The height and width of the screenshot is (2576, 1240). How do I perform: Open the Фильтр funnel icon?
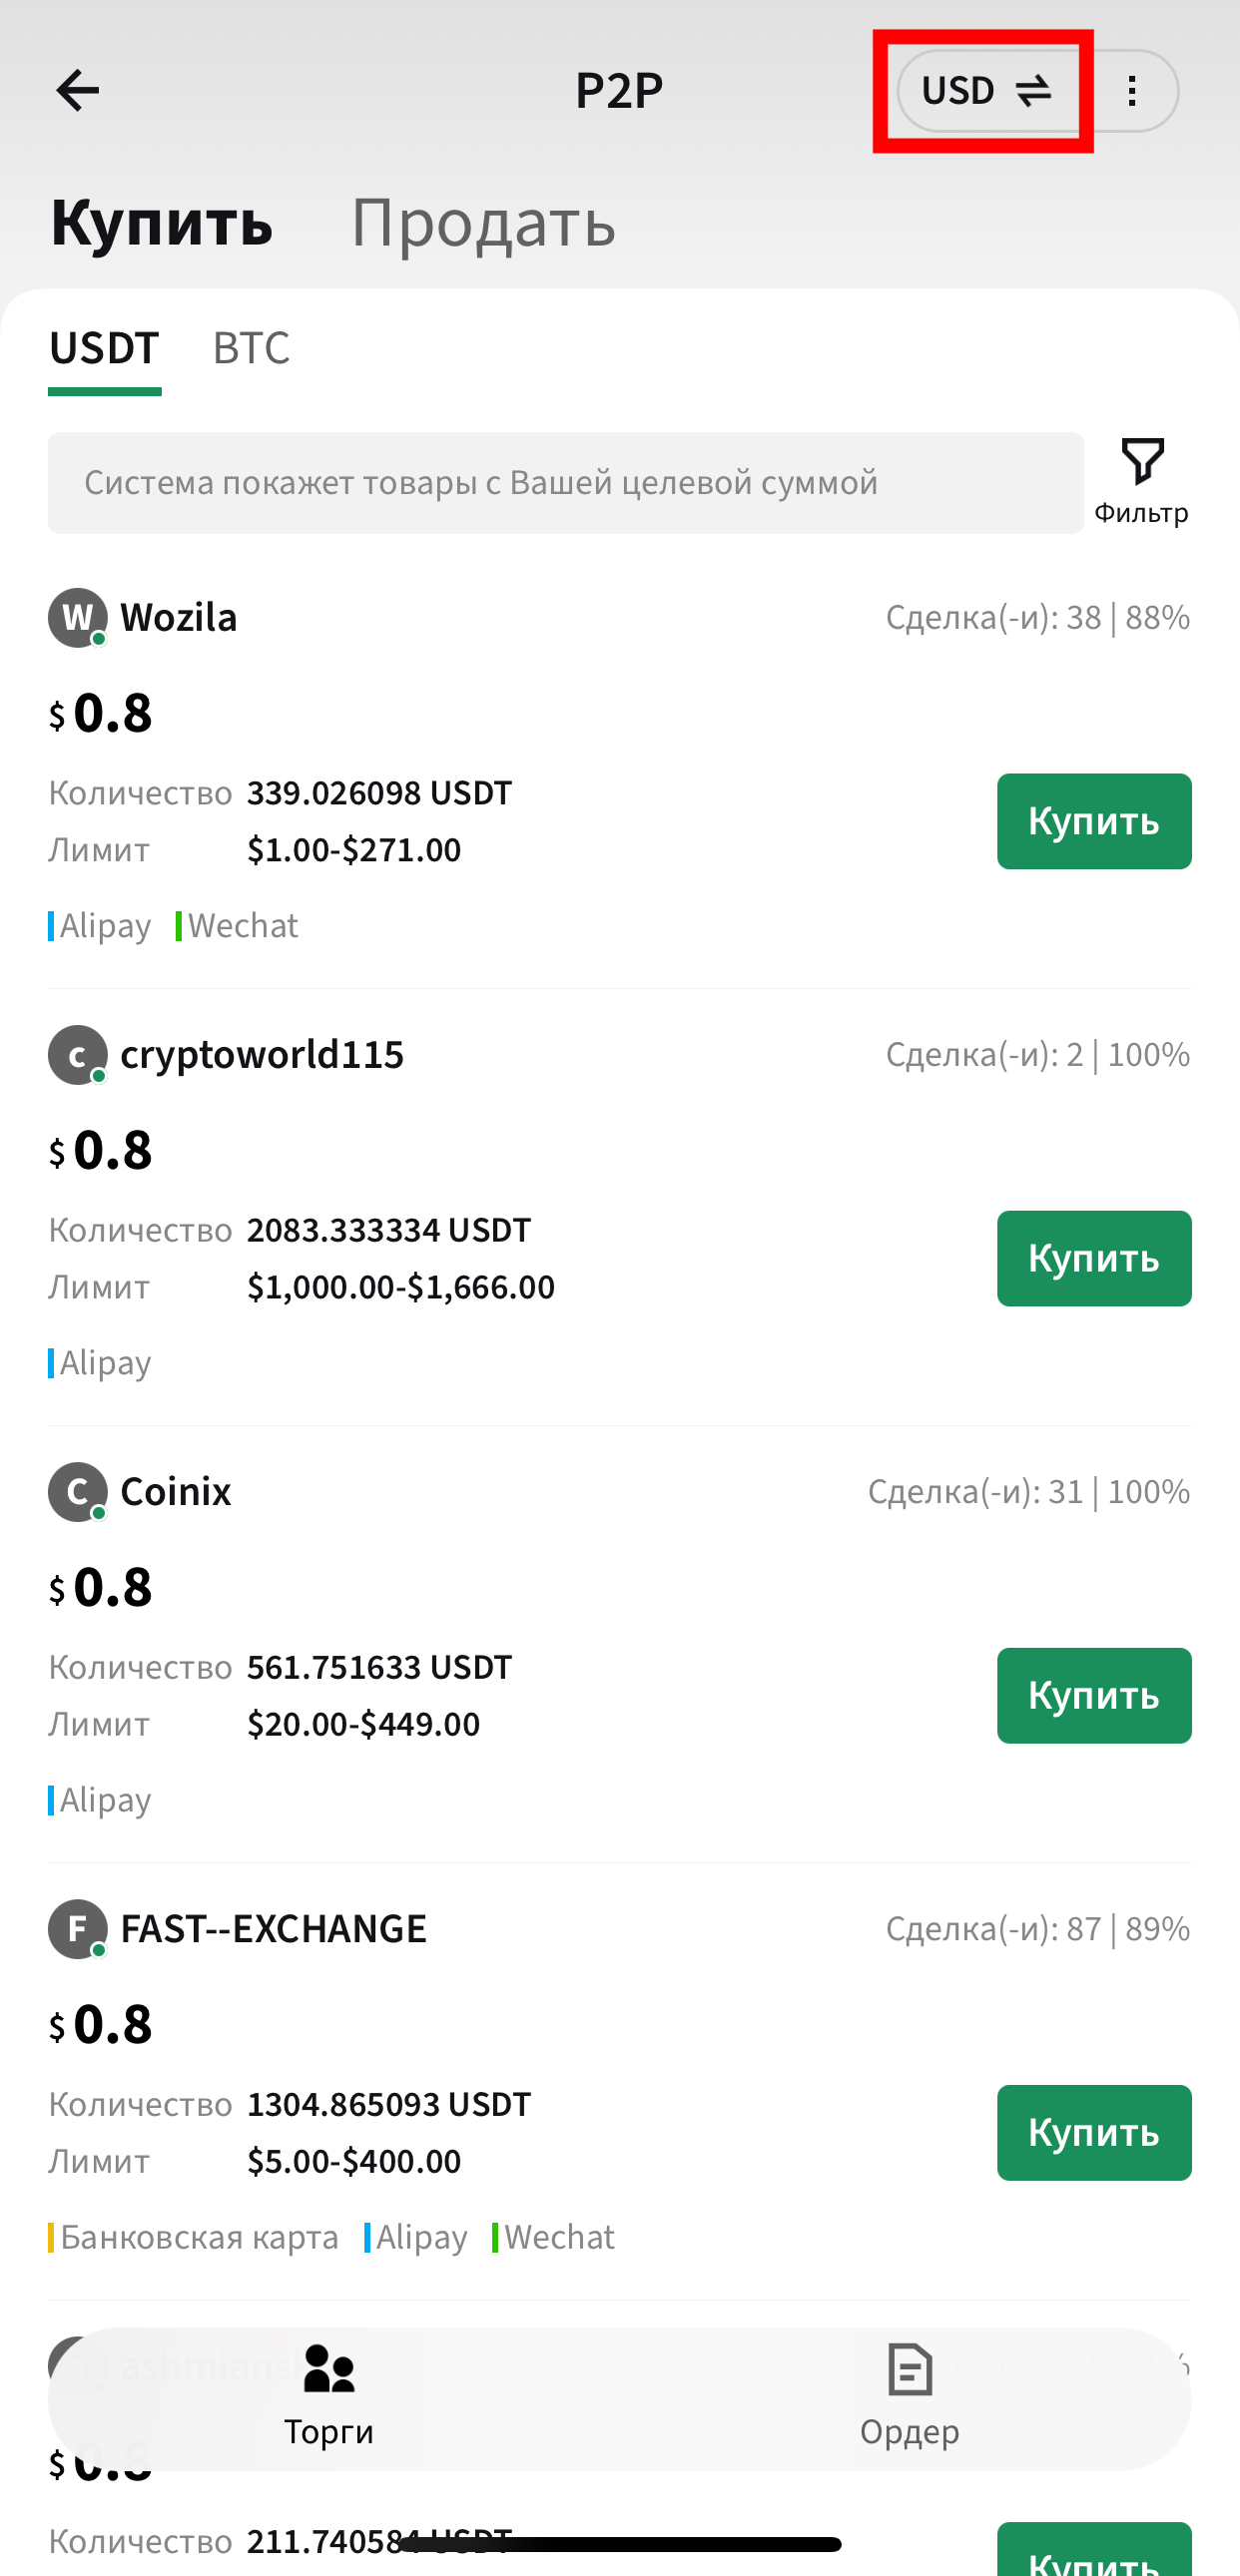[1142, 461]
